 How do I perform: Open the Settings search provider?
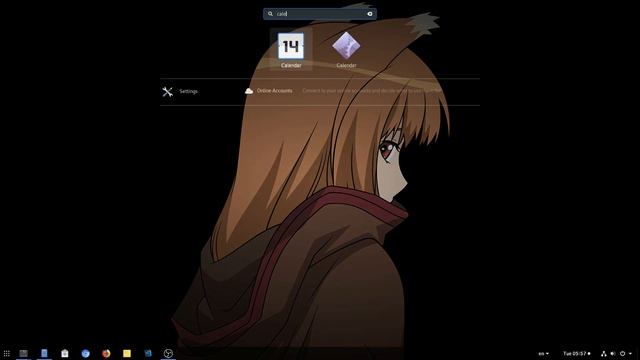click(x=180, y=91)
